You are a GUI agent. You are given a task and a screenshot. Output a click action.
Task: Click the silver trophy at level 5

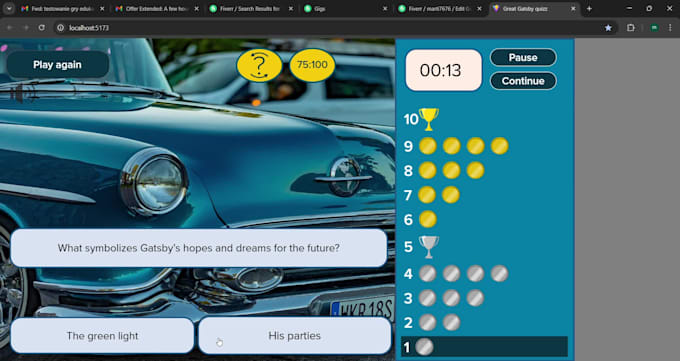tap(428, 247)
